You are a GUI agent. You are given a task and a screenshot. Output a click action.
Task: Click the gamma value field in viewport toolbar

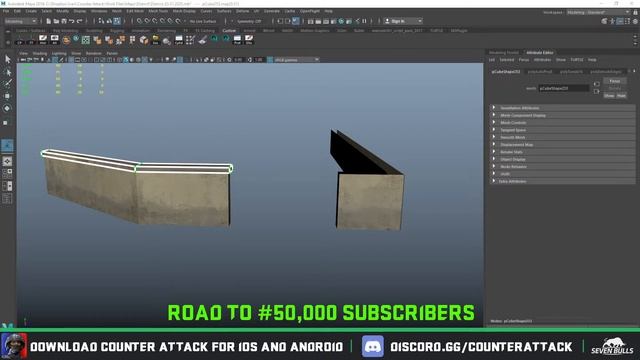point(259,60)
